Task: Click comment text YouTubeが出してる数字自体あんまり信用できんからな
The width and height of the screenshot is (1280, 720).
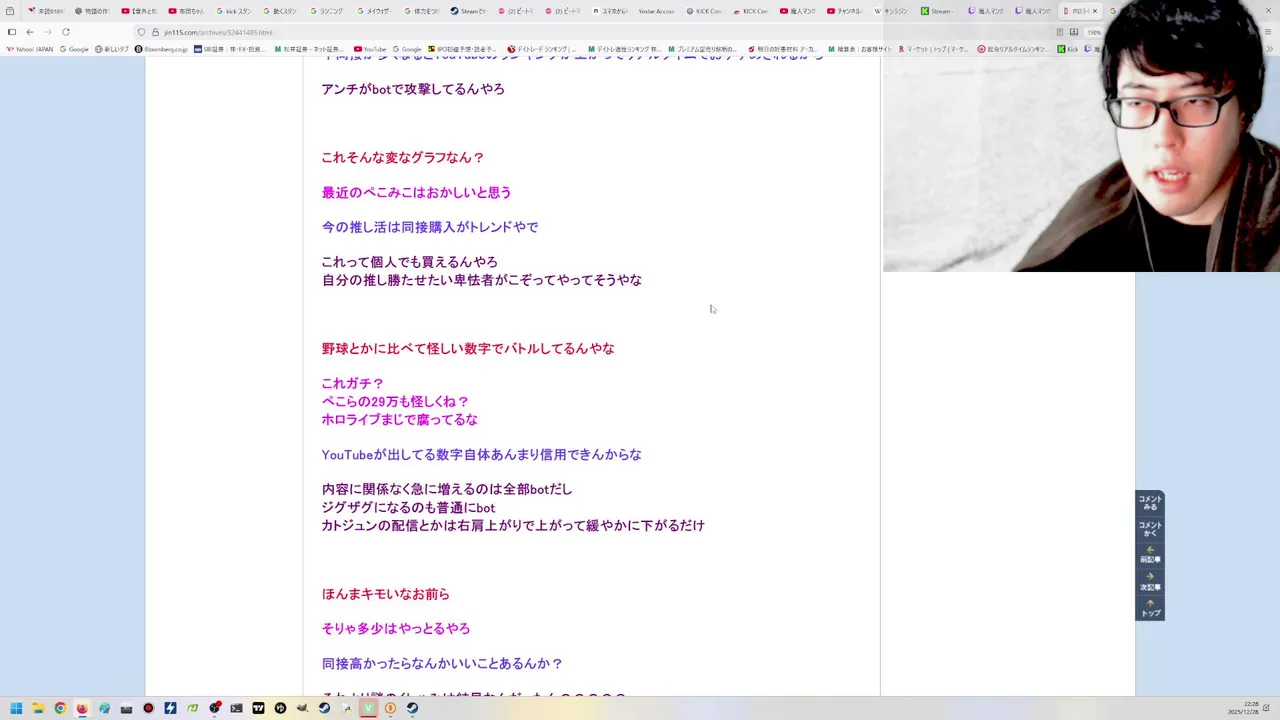Action: tap(482, 454)
